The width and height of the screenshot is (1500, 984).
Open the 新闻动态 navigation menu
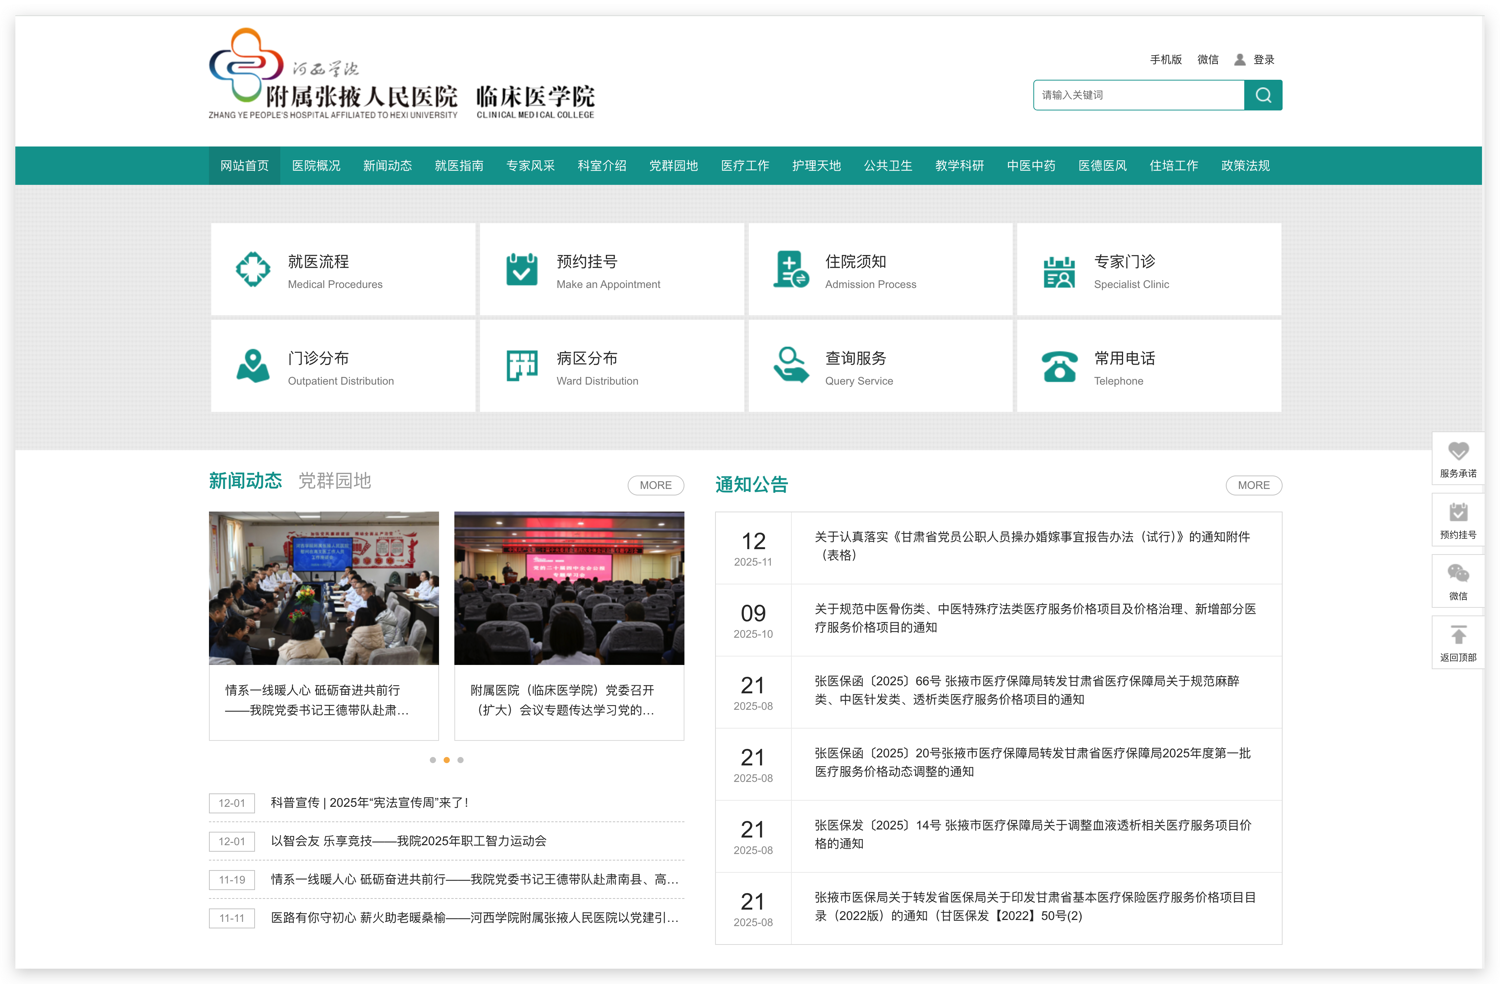(x=387, y=165)
